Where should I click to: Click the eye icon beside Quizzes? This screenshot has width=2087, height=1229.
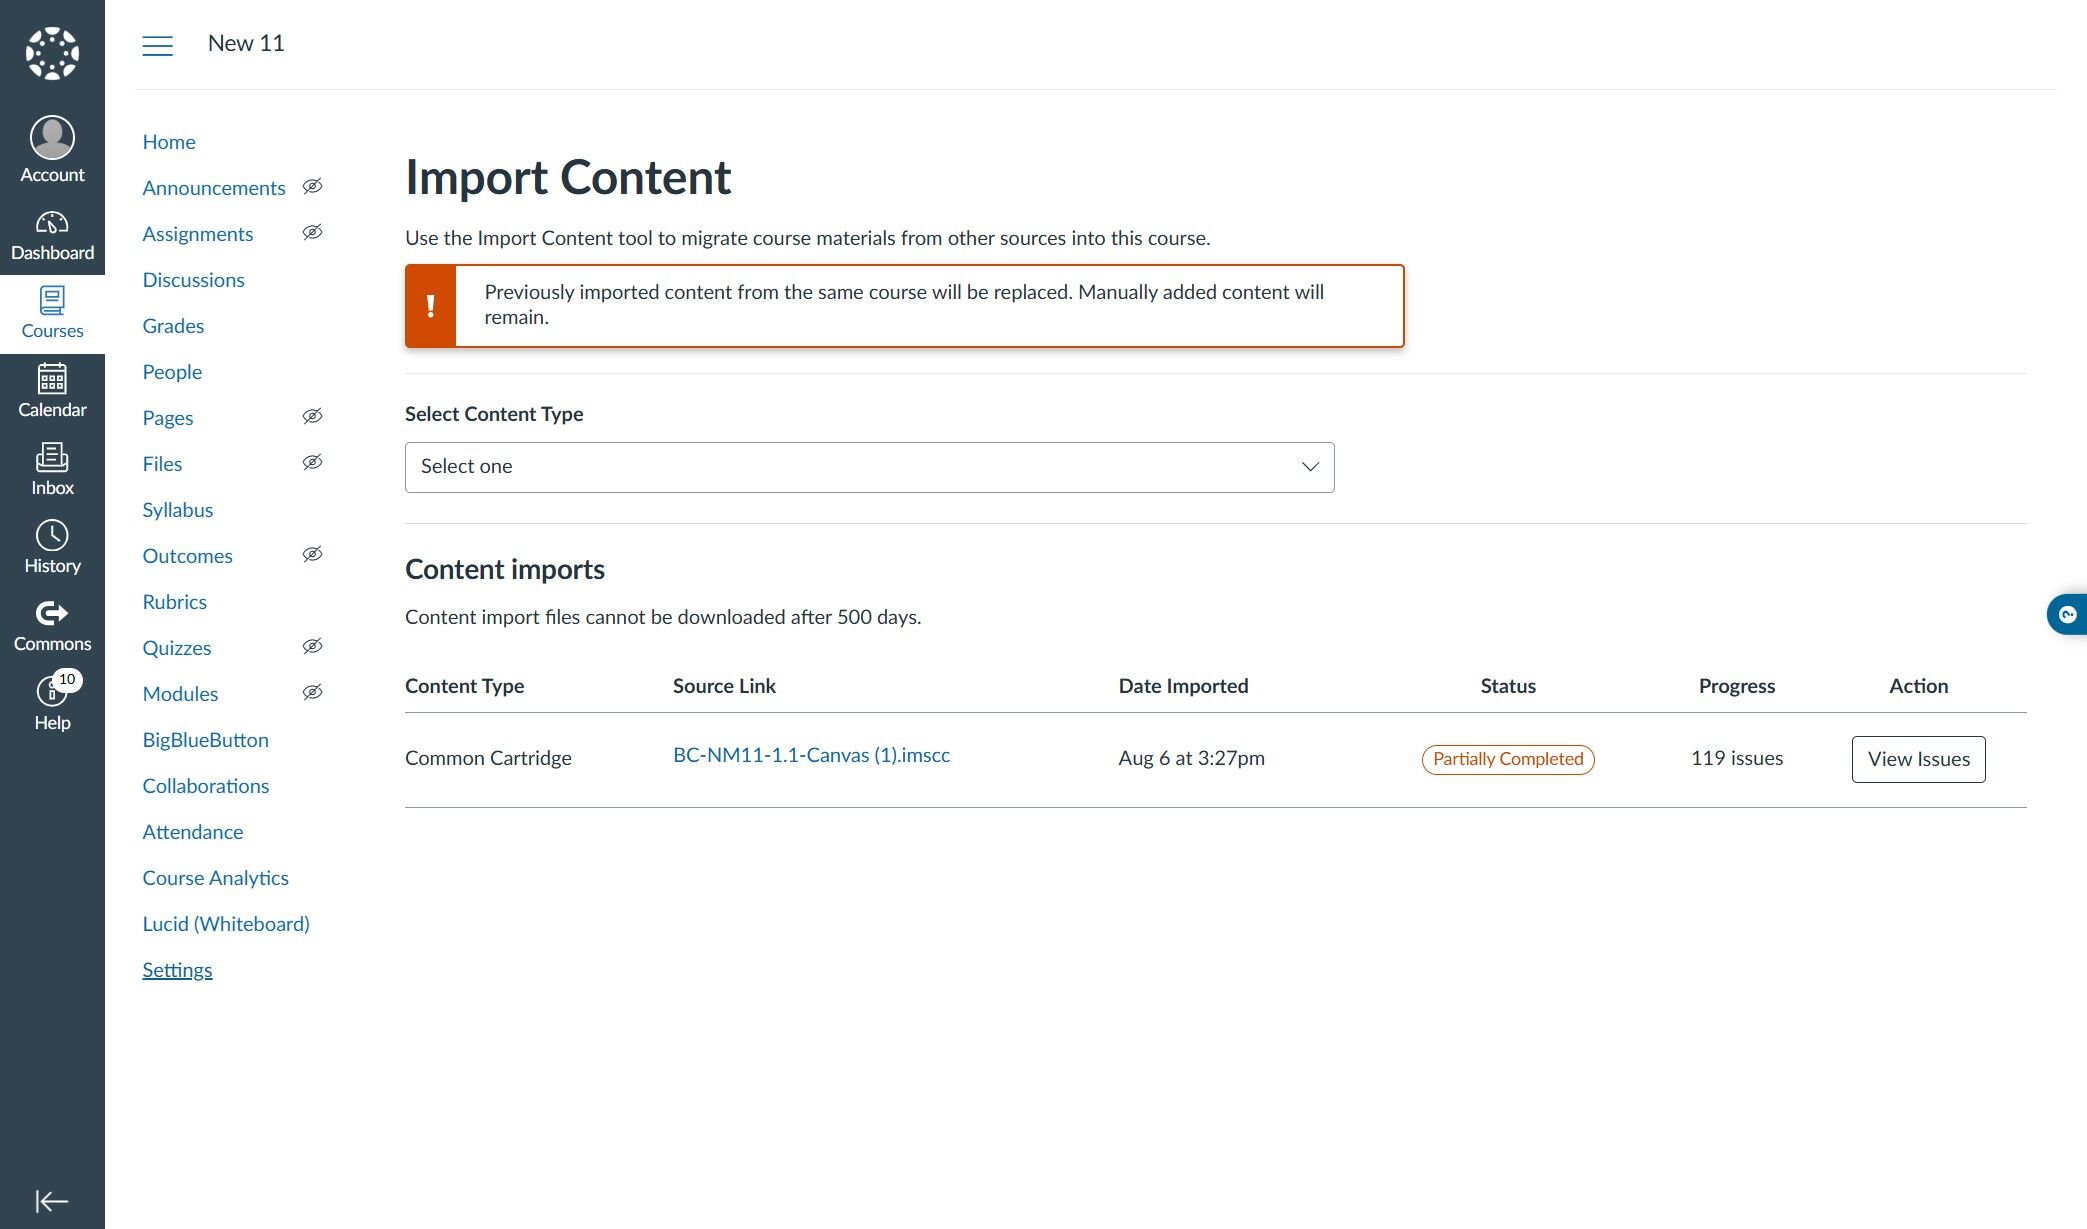pos(312,647)
